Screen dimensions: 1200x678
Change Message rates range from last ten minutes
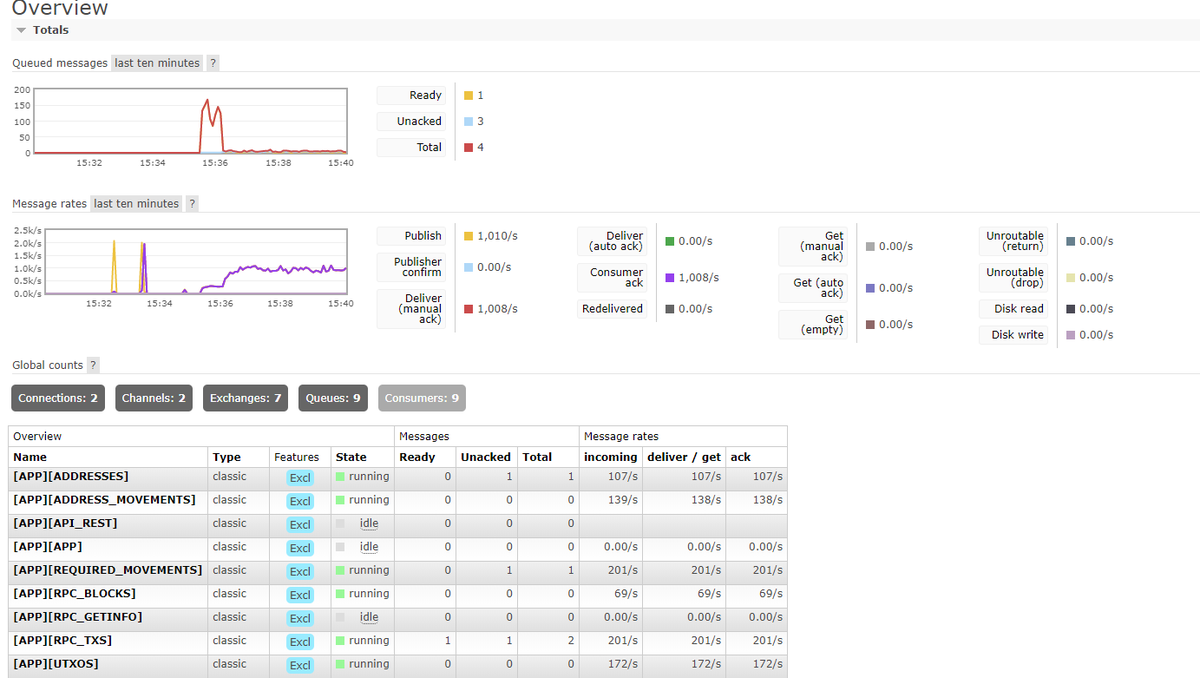136,204
